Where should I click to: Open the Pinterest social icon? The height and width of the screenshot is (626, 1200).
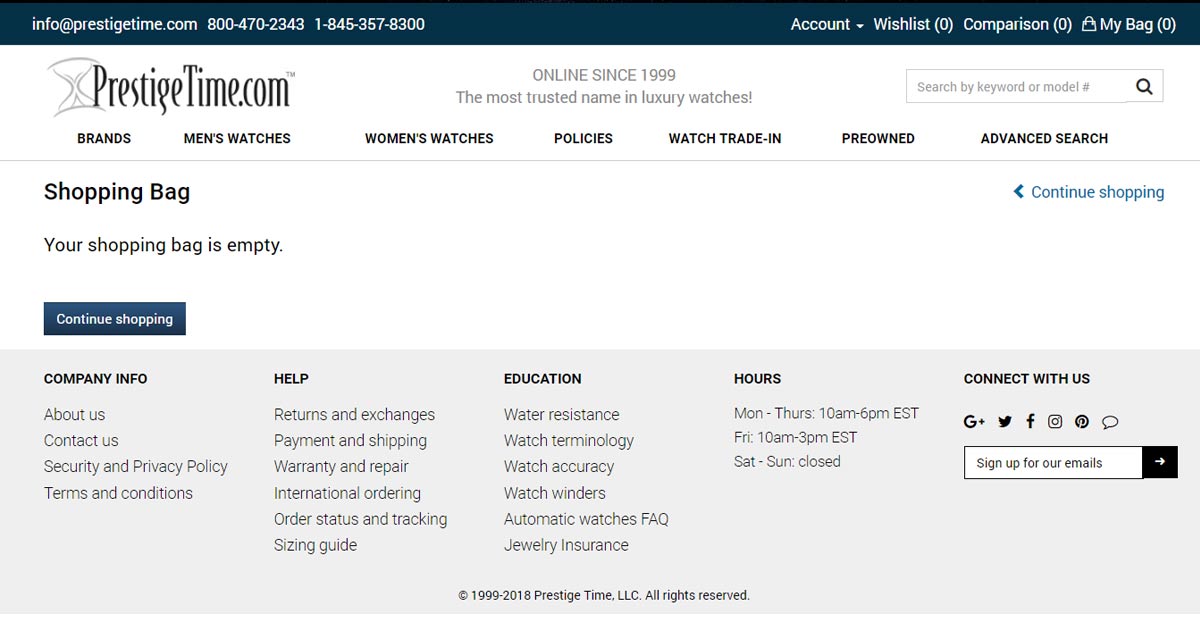1082,422
